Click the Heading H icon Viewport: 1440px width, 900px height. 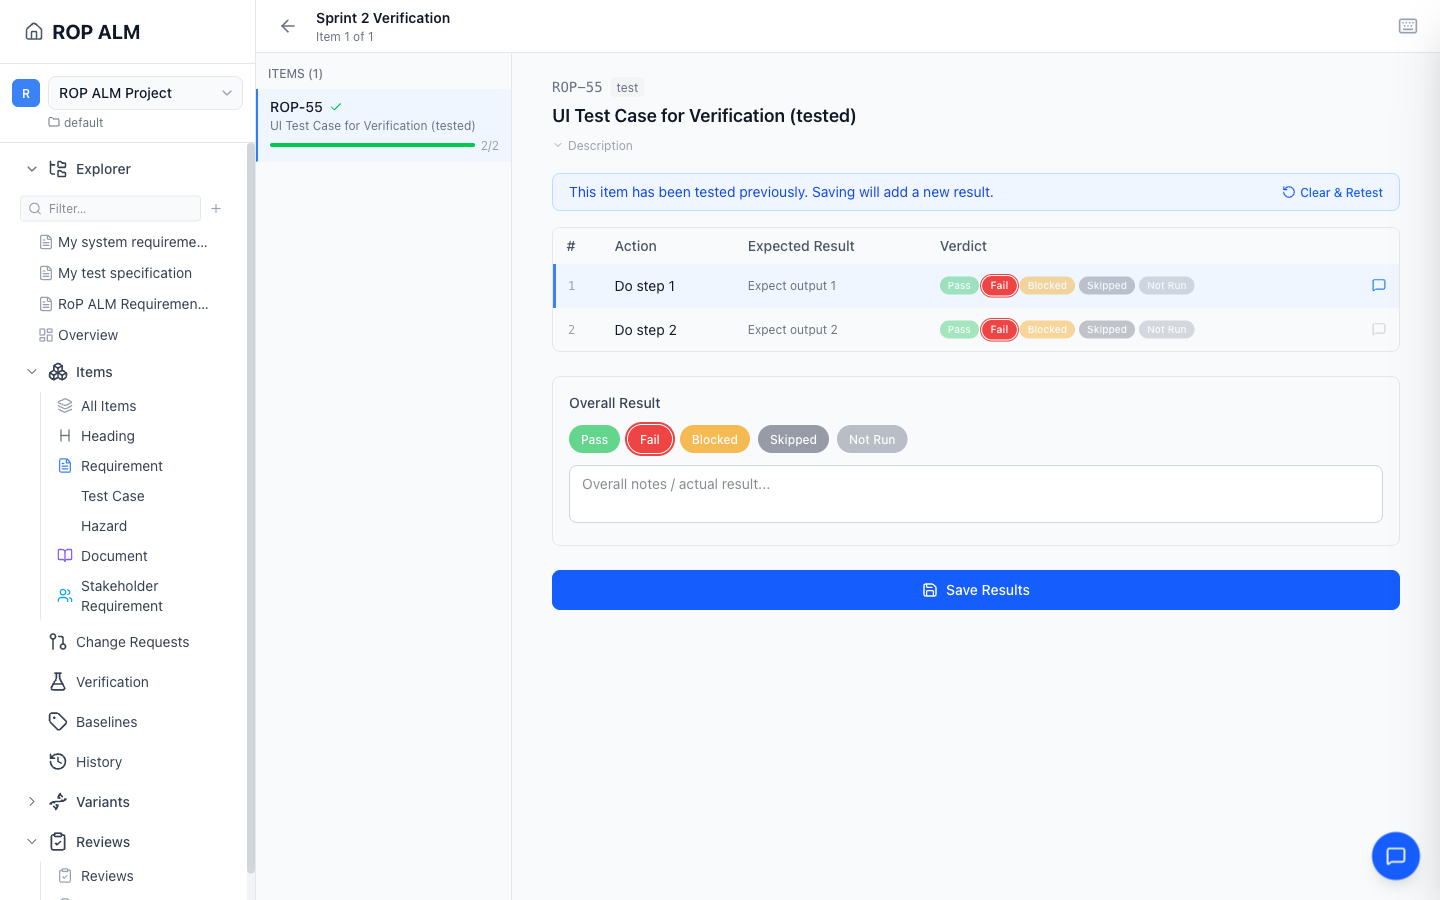tap(65, 436)
